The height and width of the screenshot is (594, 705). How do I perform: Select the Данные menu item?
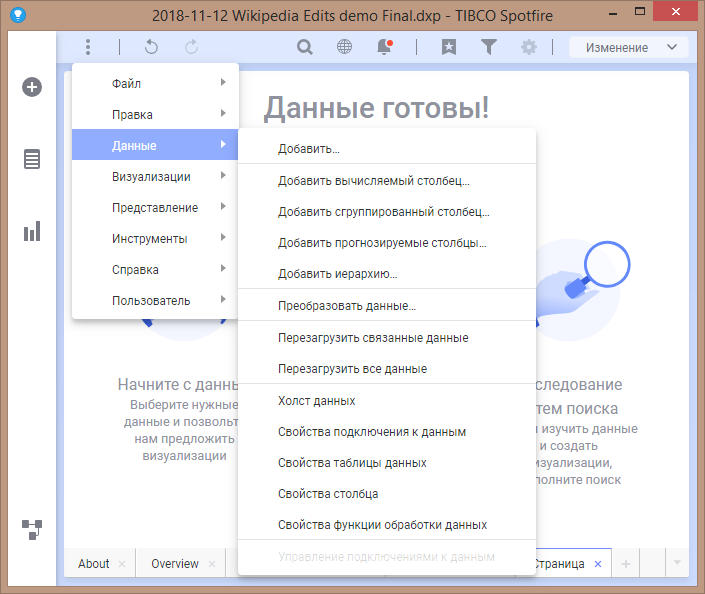155,145
